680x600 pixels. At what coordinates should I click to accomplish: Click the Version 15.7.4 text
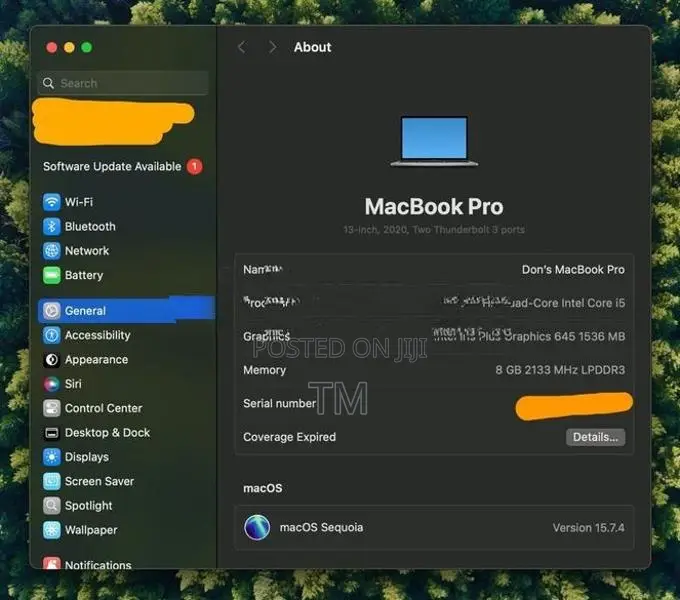[x=588, y=528]
